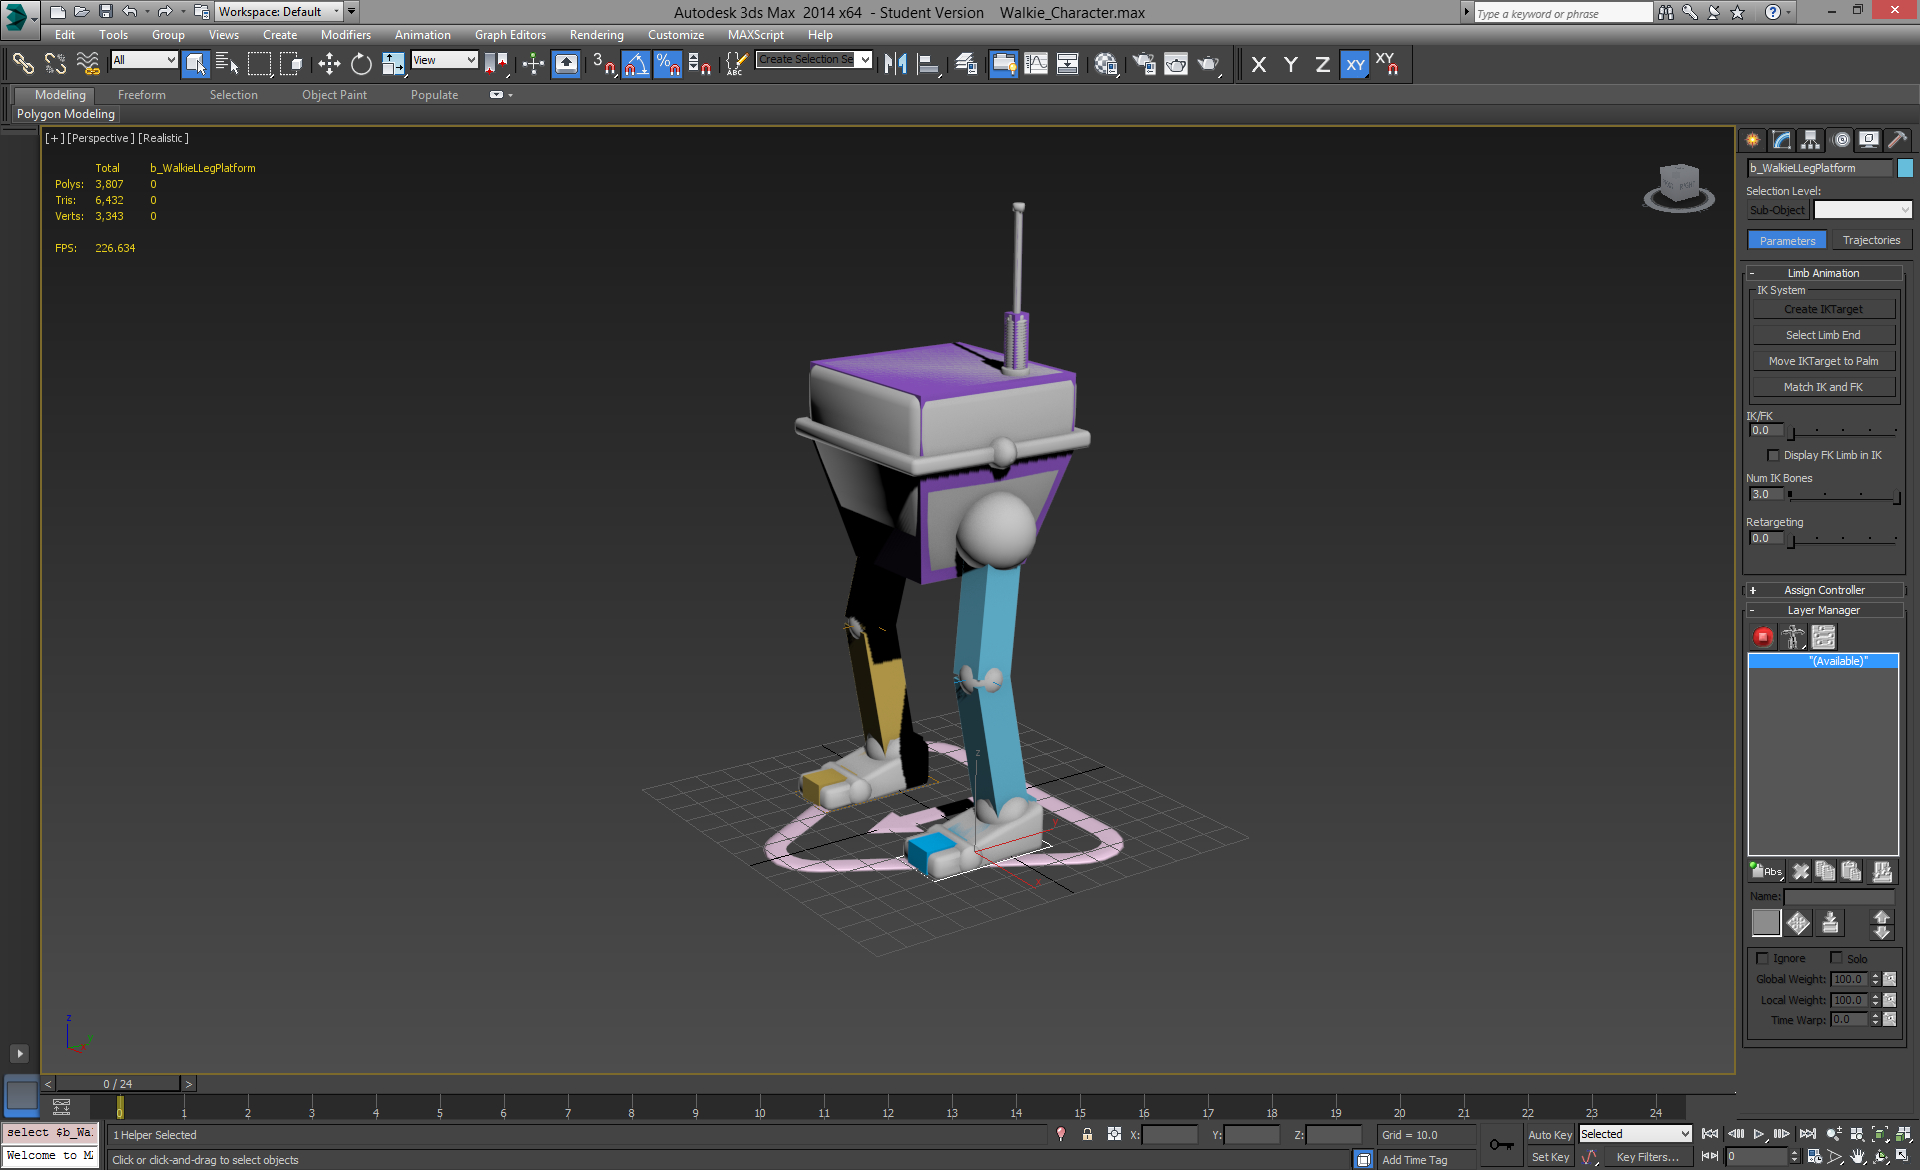
Task: Open the MAXScript menu
Action: pos(755,35)
